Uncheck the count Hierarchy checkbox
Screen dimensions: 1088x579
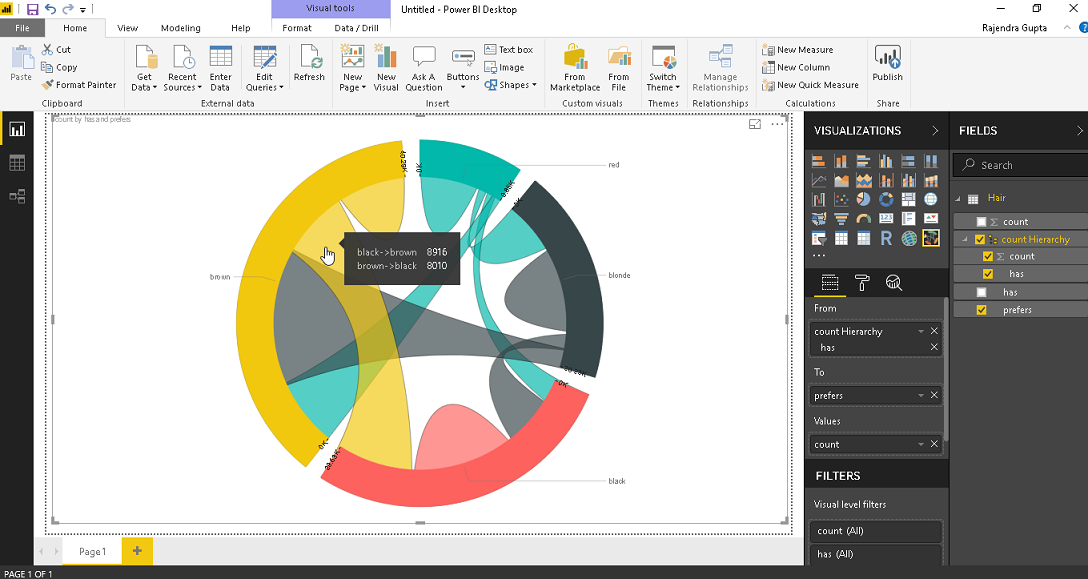click(x=980, y=240)
